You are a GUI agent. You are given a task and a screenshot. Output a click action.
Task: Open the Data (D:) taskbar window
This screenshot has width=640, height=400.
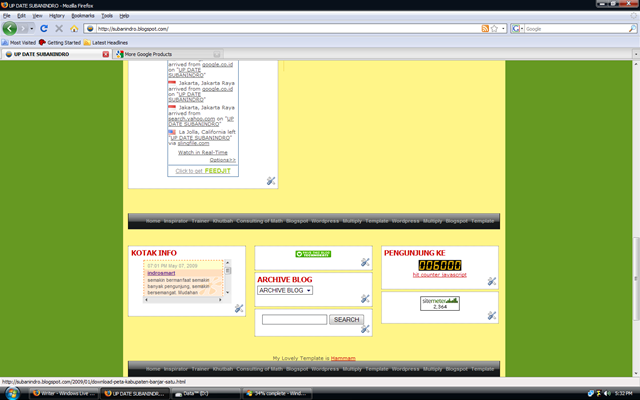[x=205, y=393]
